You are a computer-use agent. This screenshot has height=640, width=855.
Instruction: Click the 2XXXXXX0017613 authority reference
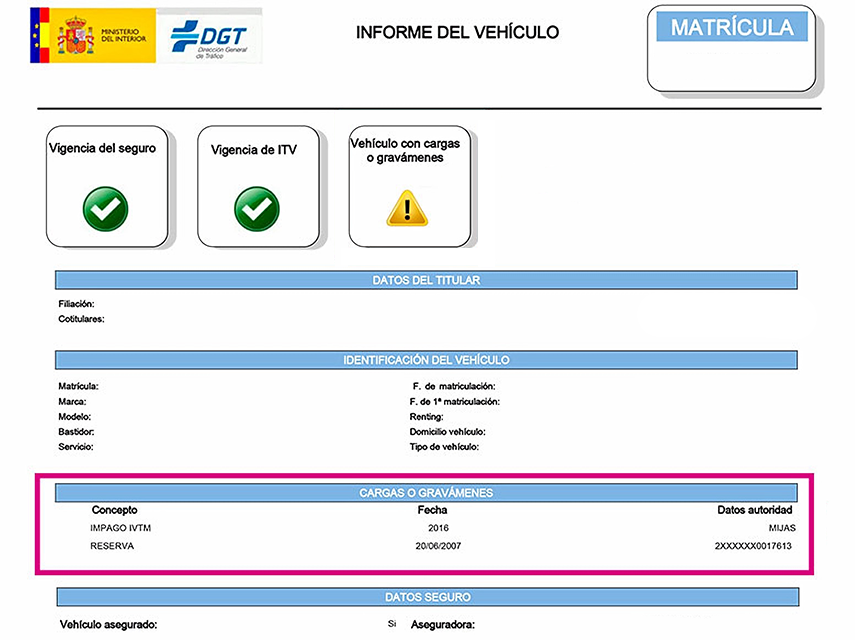coord(755,546)
